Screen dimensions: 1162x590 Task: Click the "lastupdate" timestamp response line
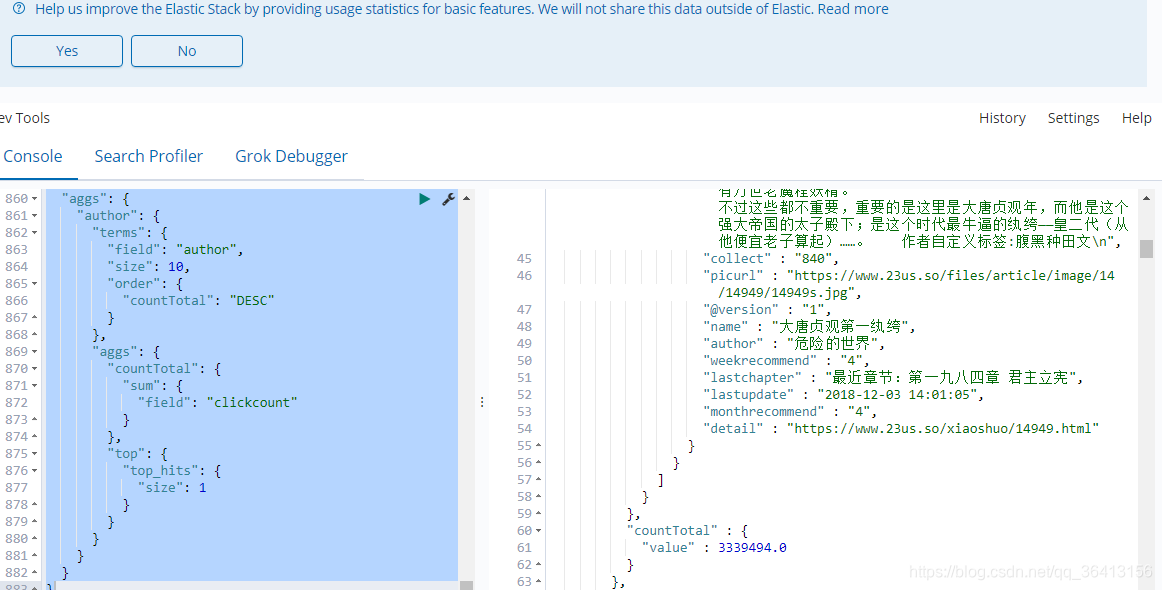tap(843, 395)
